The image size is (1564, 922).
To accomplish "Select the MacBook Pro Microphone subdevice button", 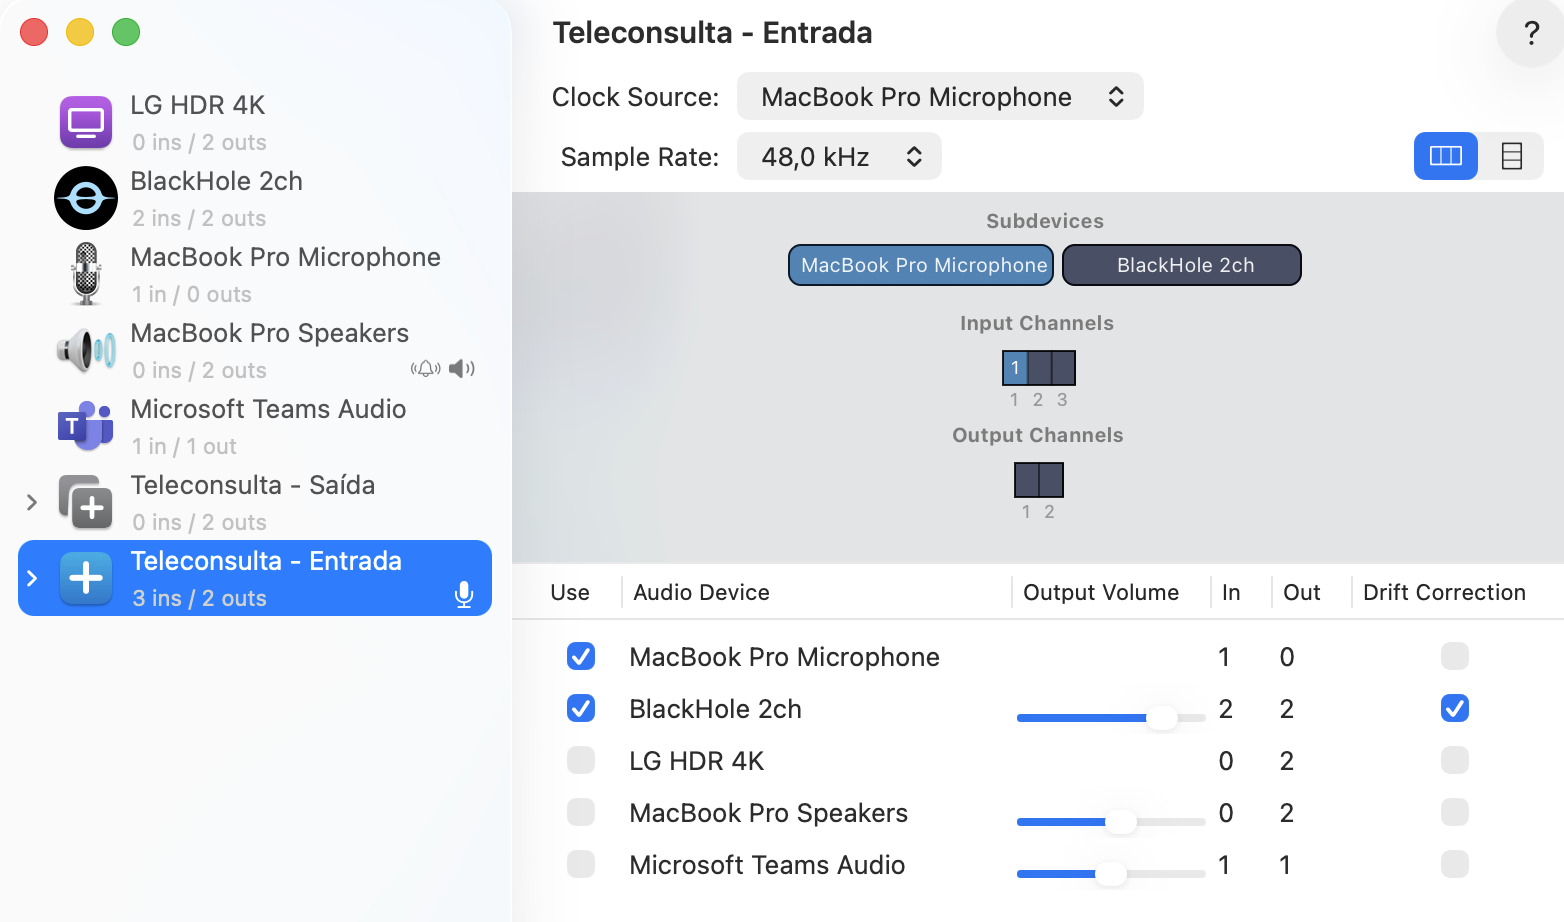I will point(921,265).
